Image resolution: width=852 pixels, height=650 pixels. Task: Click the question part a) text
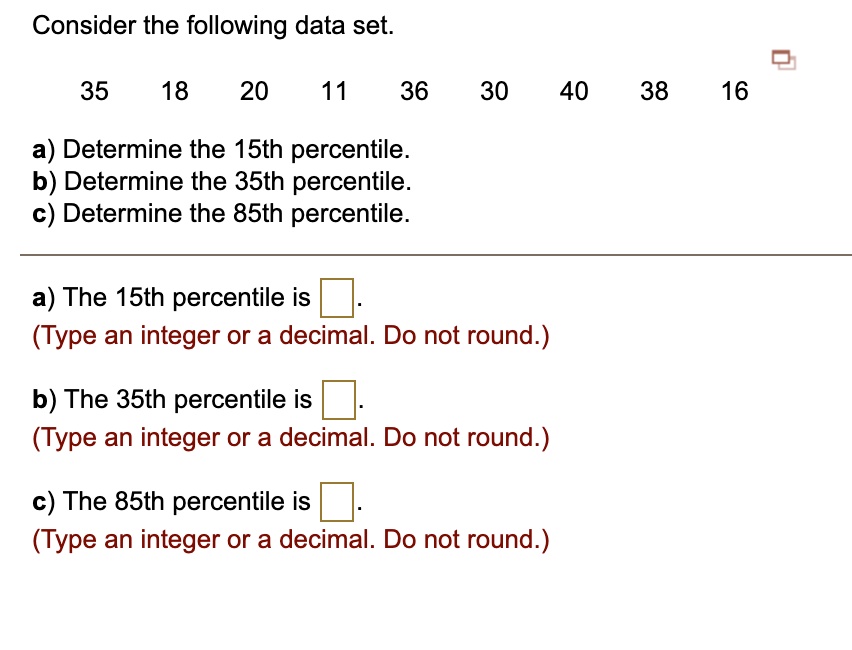[220, 149]
